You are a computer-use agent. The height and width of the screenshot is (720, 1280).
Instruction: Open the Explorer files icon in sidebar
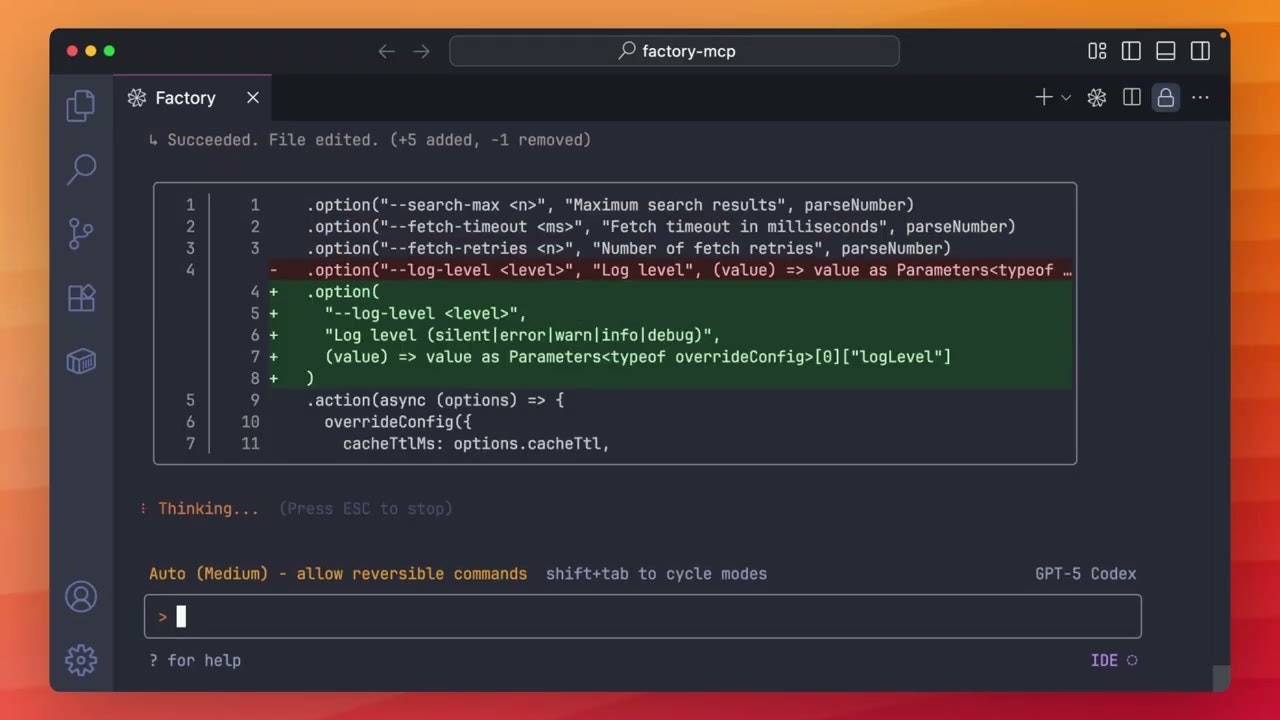(81, 106)
